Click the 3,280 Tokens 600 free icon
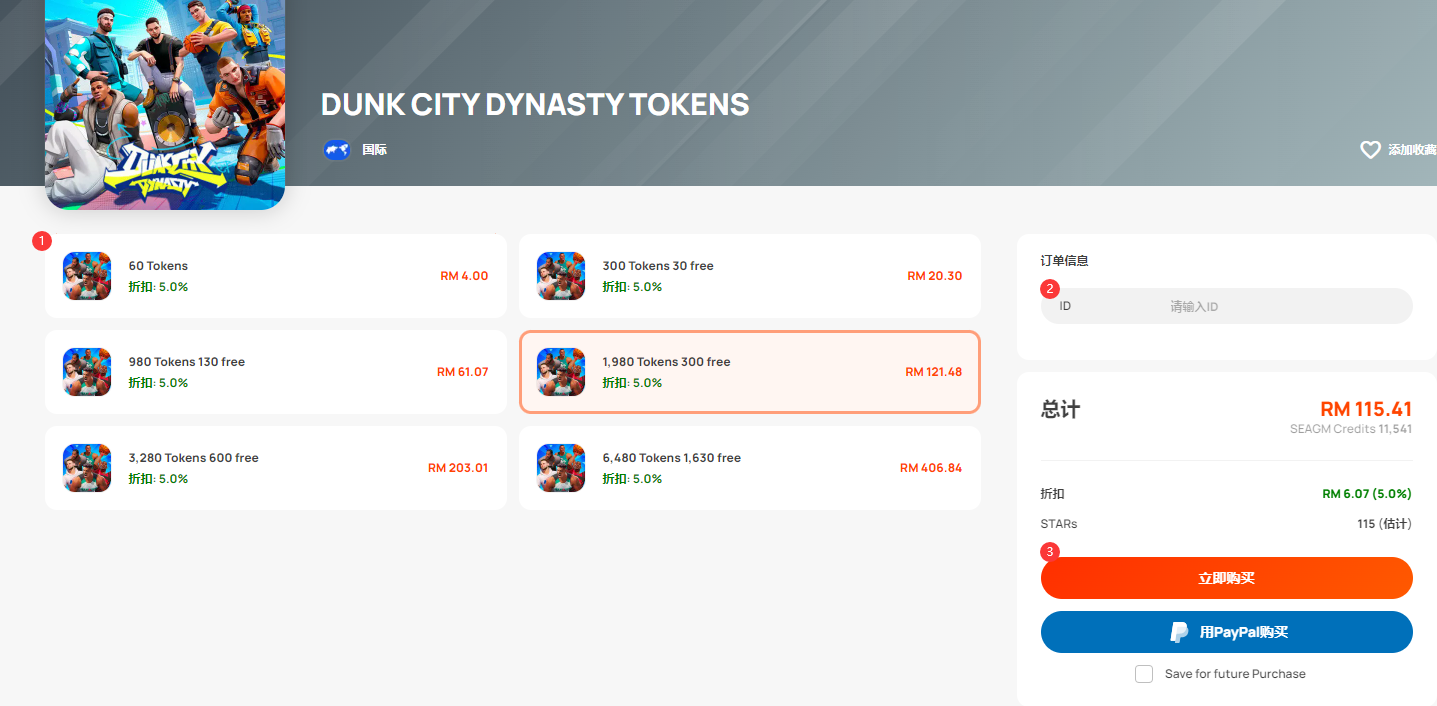The image size is (1437, 706). pyautogui.click(x=87, y=468)
